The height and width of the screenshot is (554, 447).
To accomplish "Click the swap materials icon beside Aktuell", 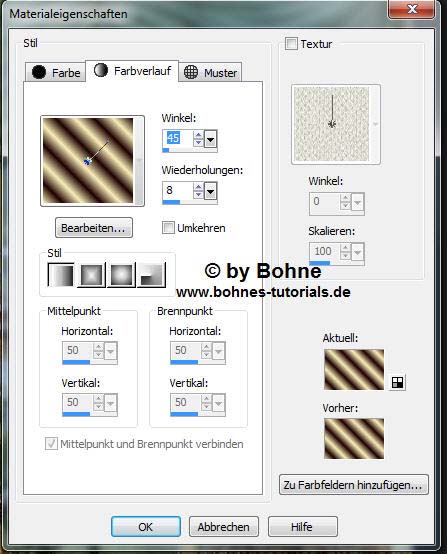I will 397,382.
